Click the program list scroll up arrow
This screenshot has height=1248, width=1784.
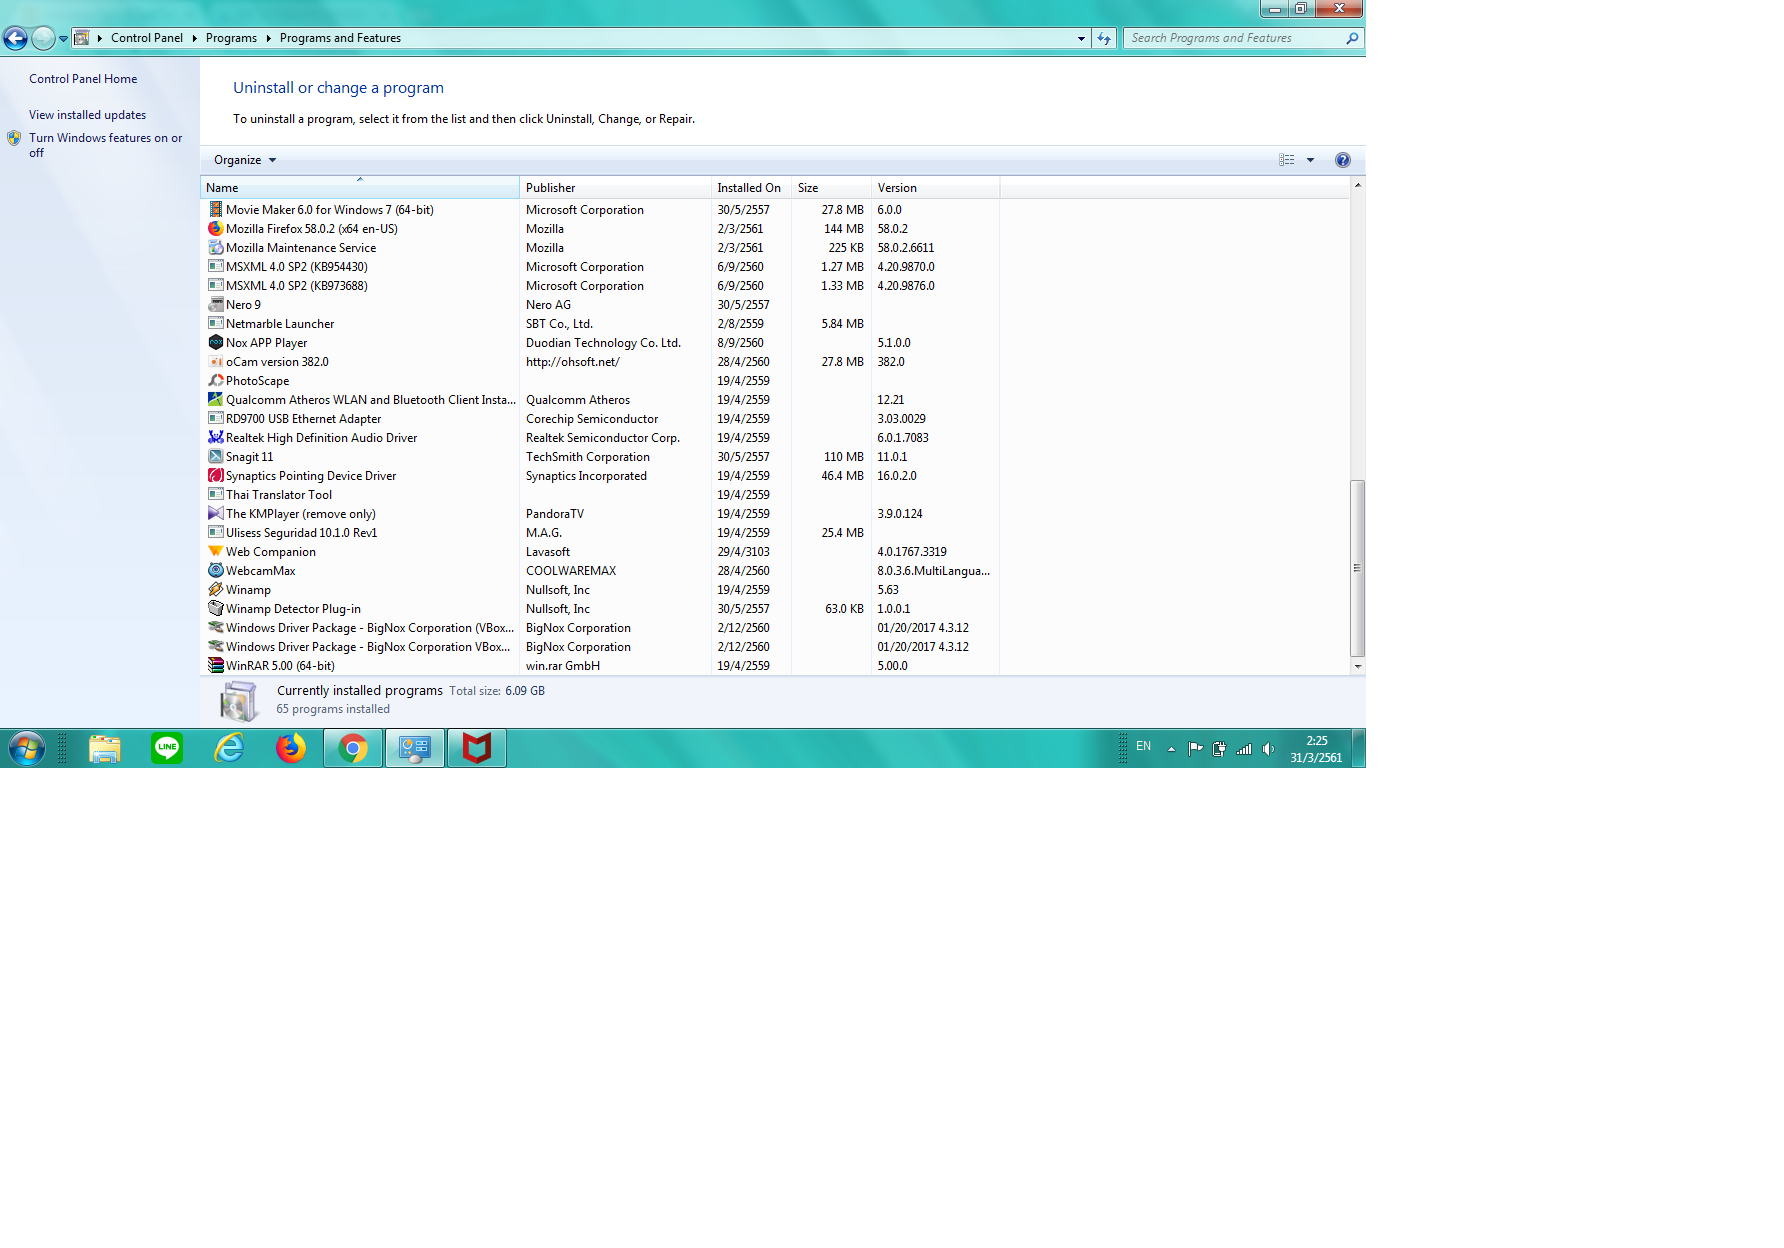point(1358,186)
